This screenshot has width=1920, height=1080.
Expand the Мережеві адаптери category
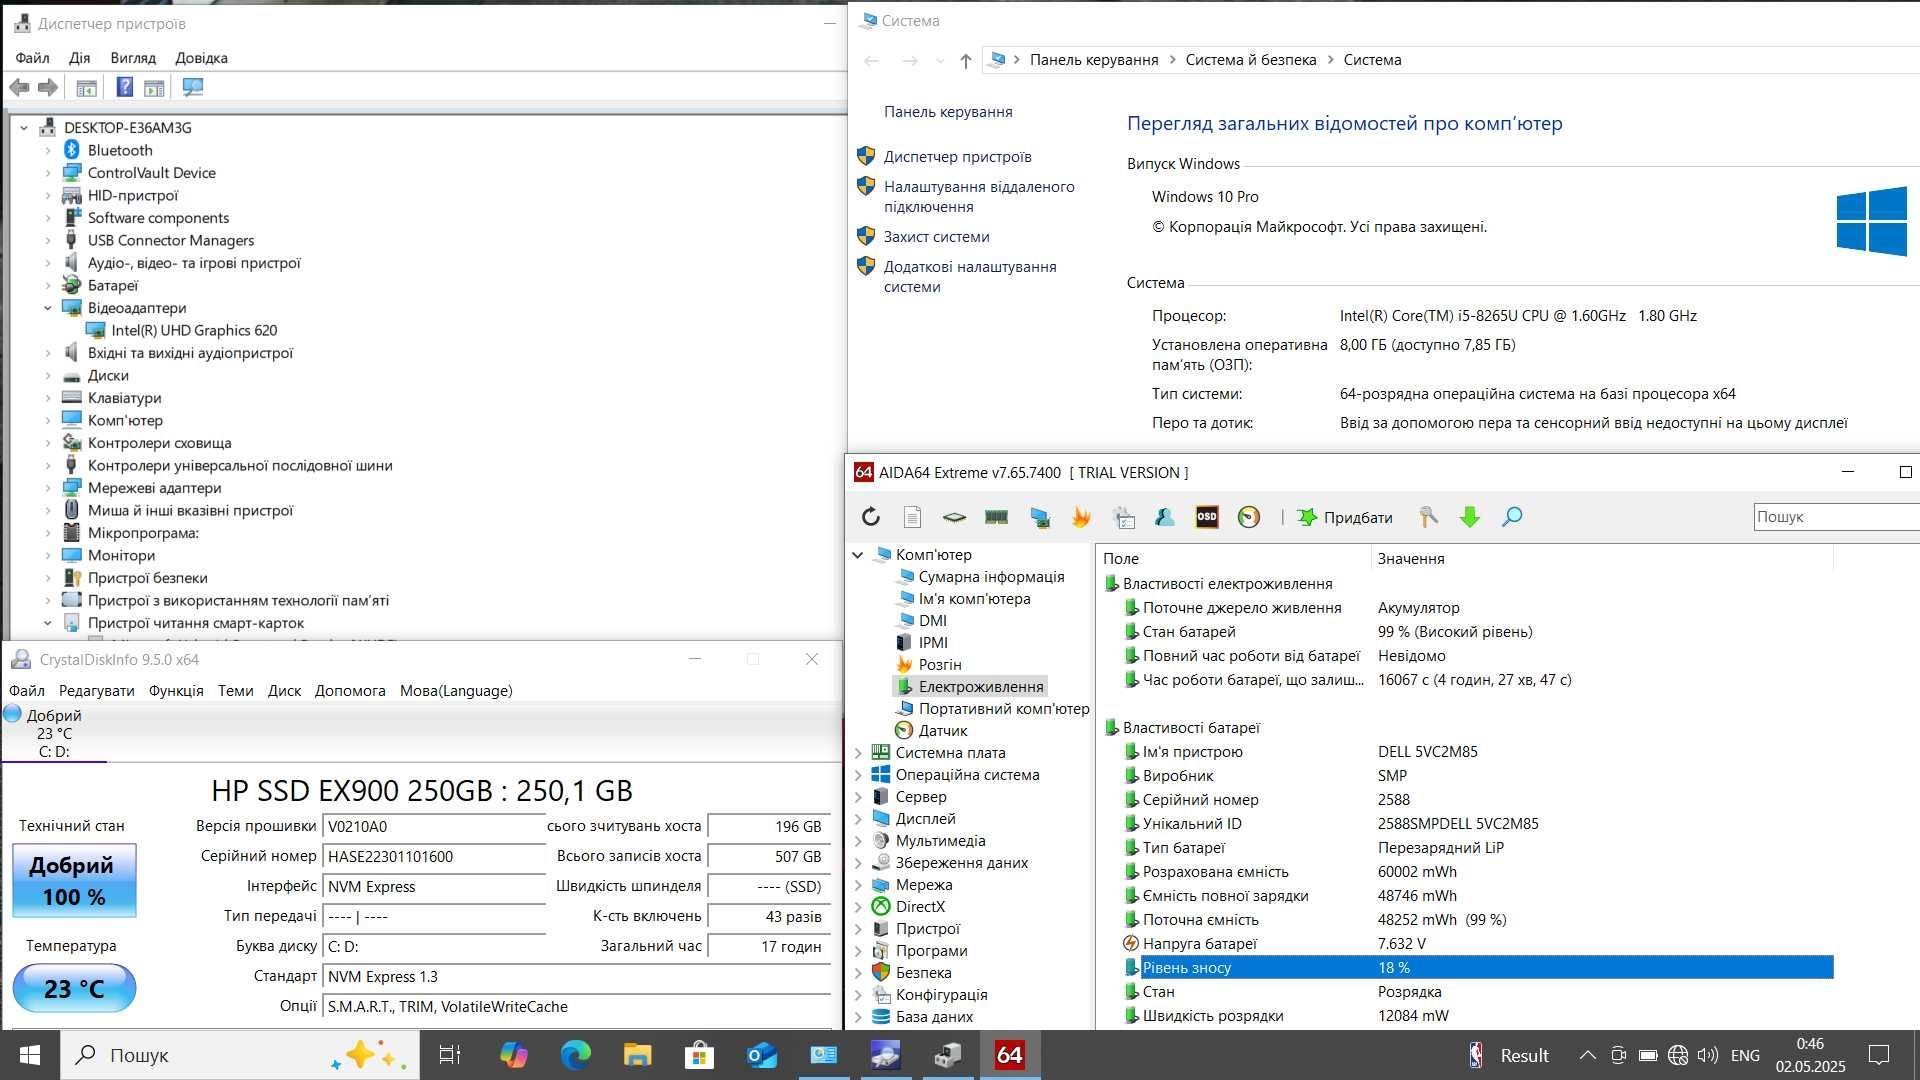pyautogui.click(x=47, y=488)
